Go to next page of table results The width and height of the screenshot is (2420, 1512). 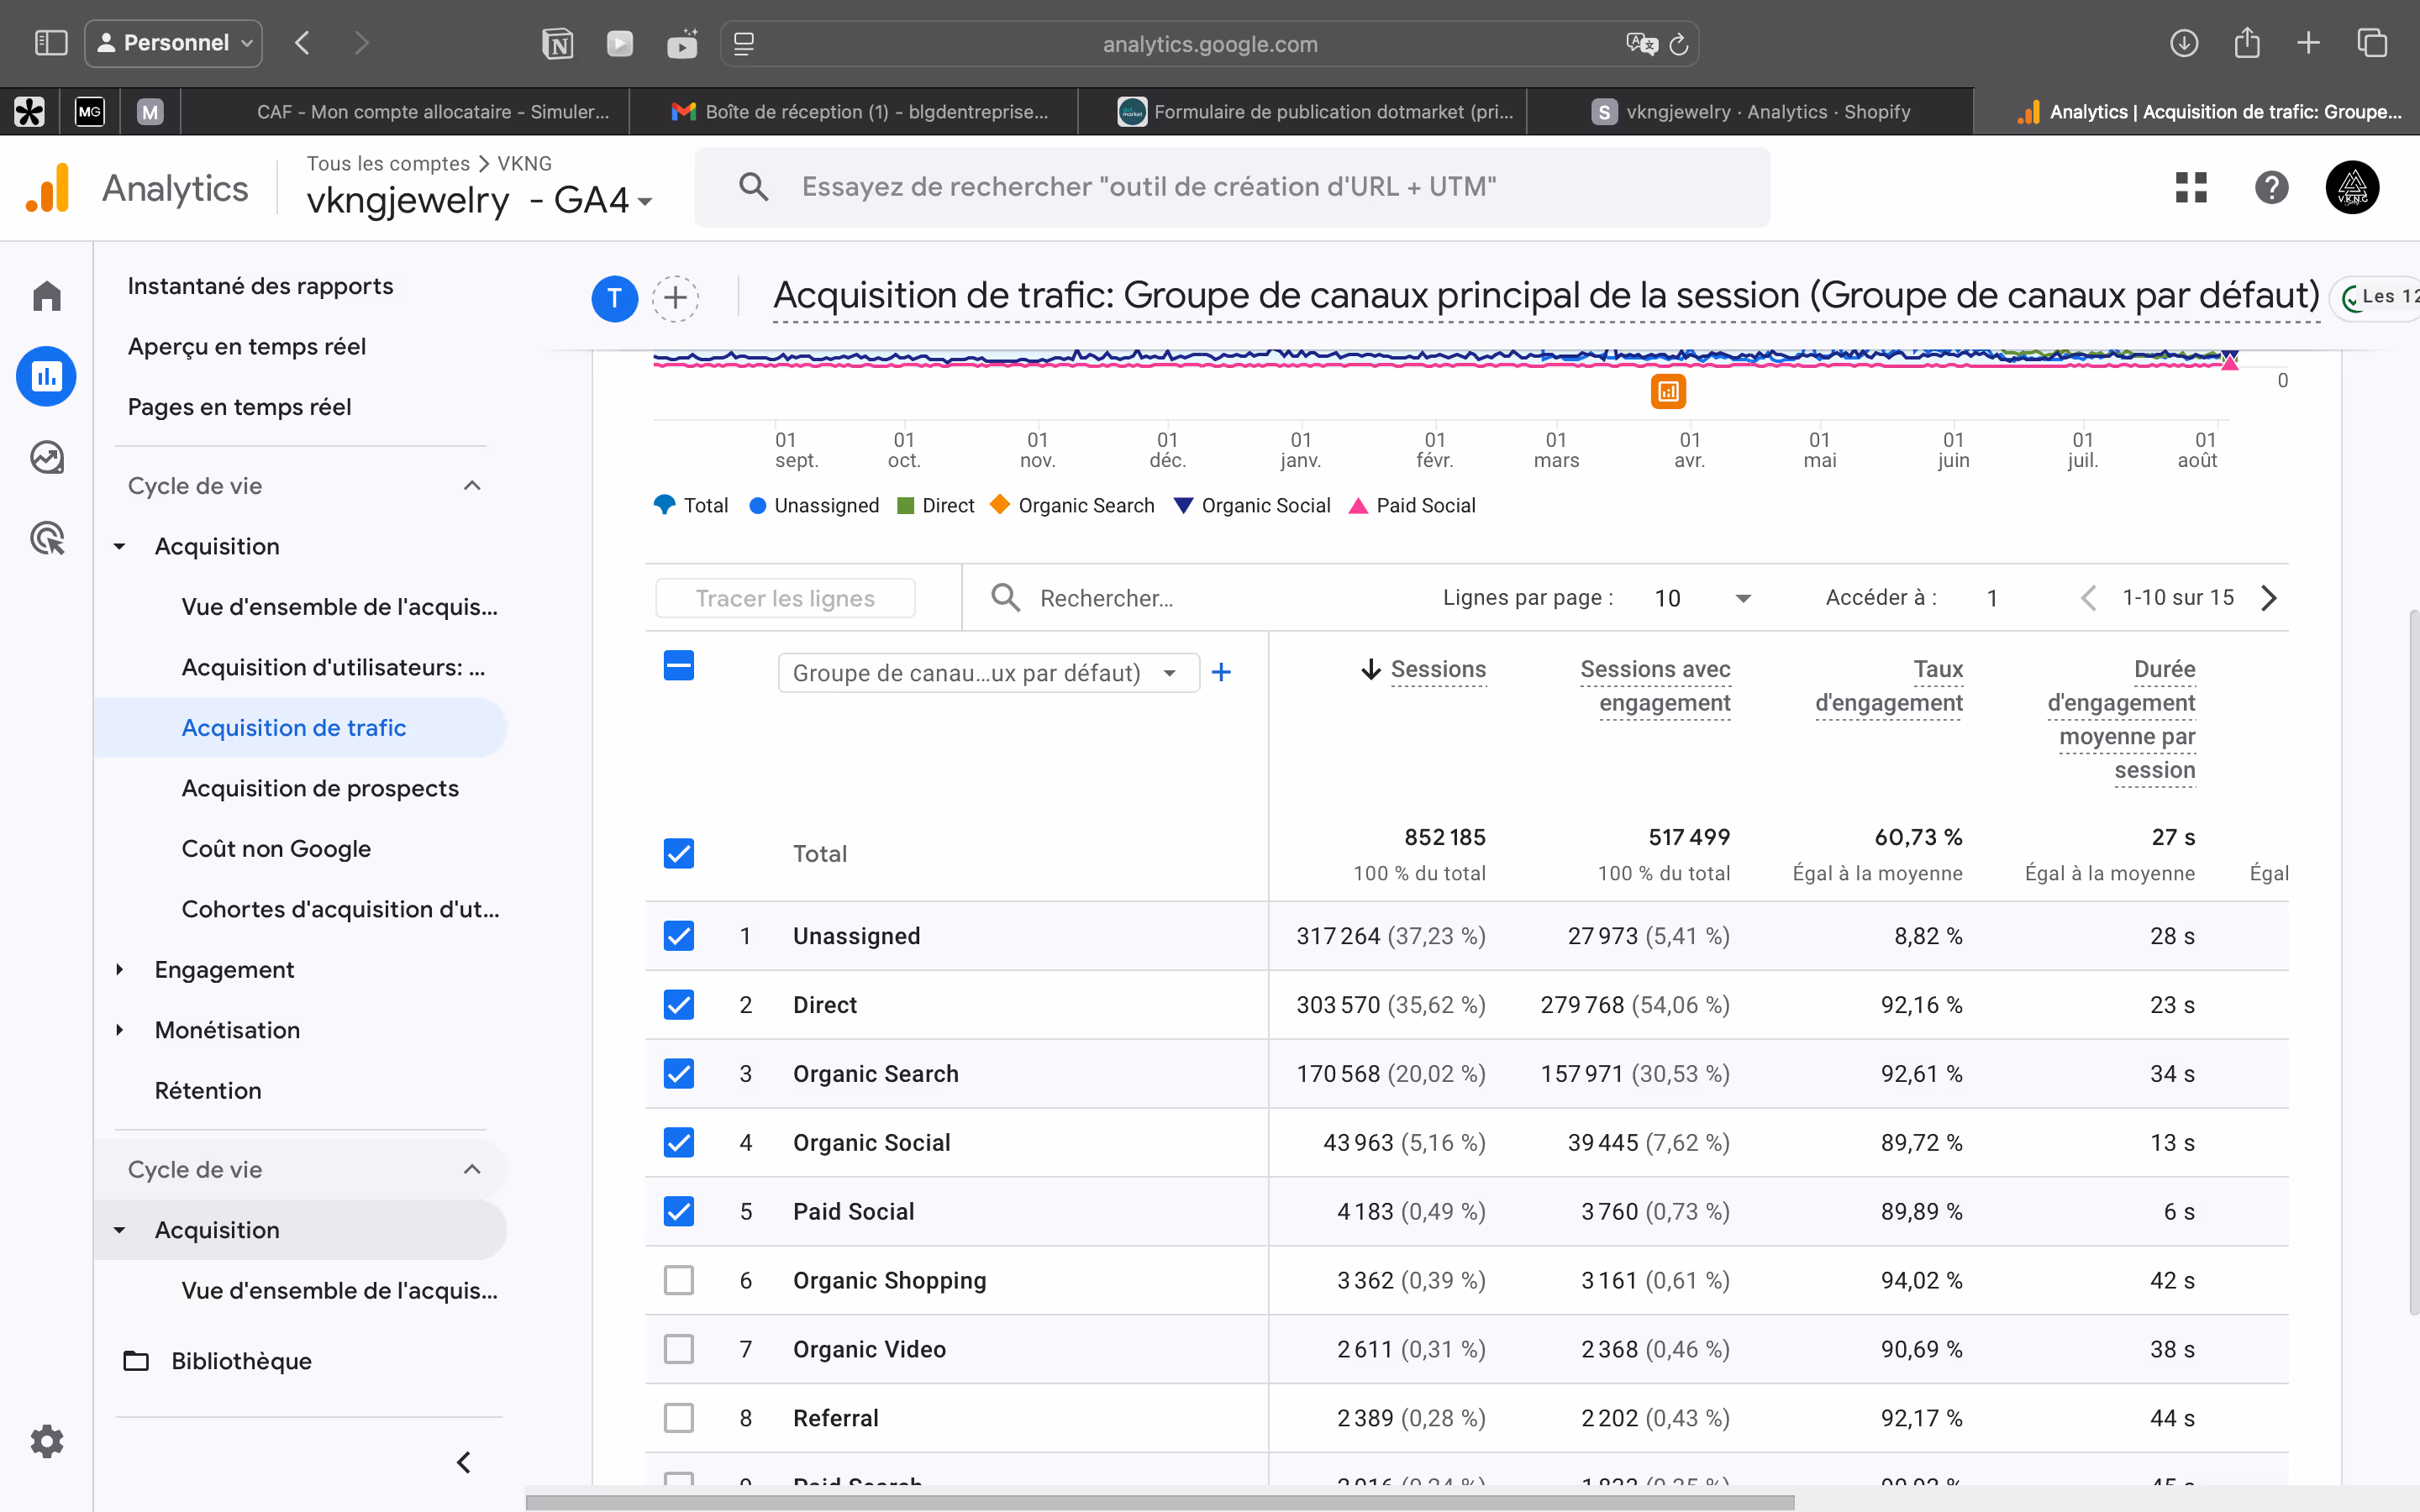click(x=2269, y=598)
